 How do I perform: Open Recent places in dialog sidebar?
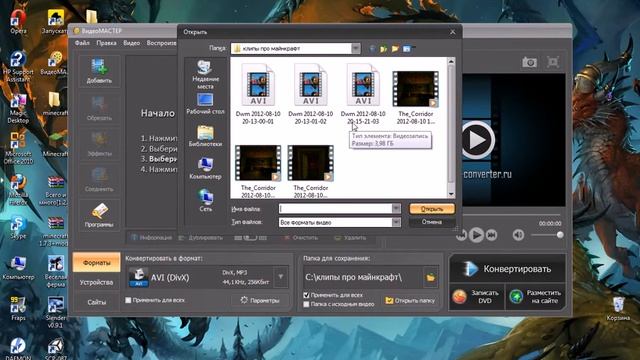pos(205,74)
